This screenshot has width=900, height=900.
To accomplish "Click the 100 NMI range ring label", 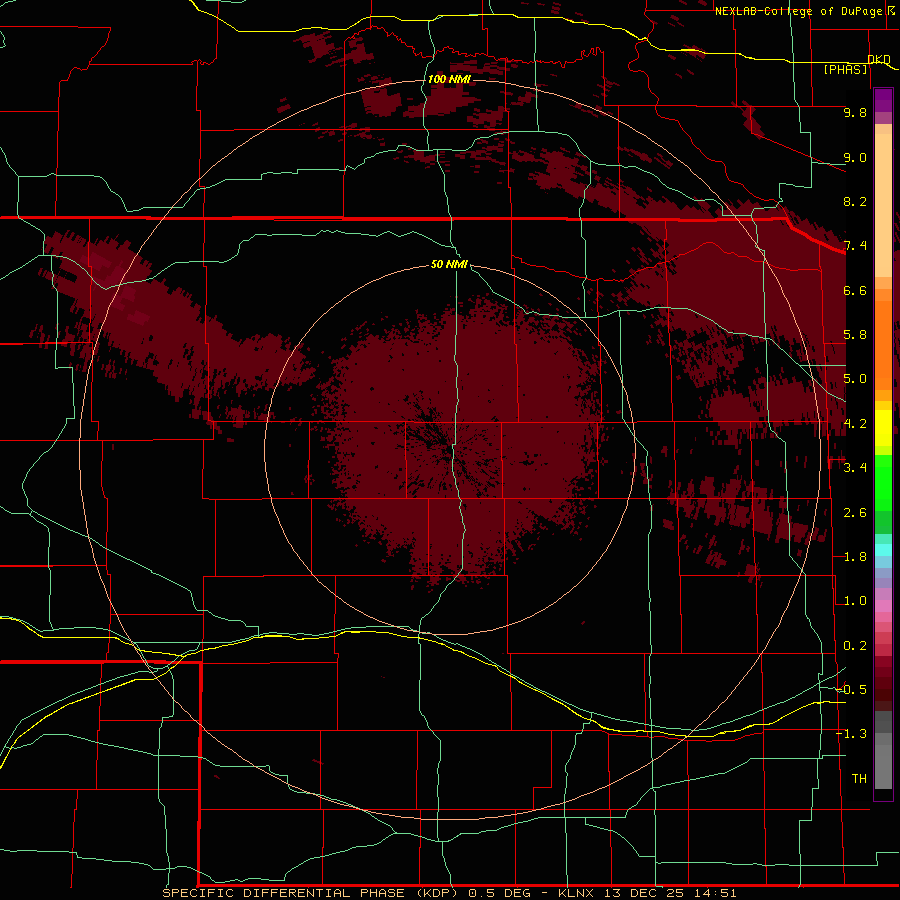I will coord(449,79).
